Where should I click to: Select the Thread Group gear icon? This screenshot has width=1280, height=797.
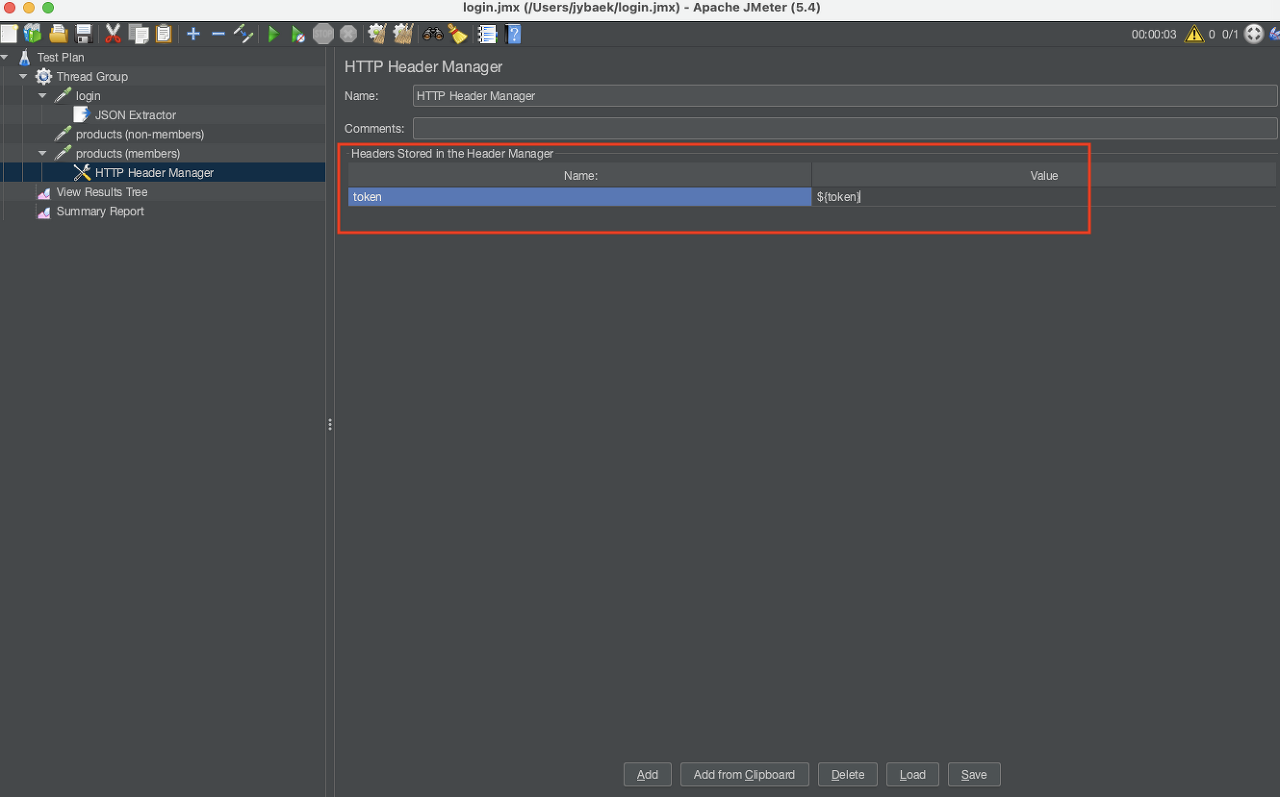click(44, 76)
